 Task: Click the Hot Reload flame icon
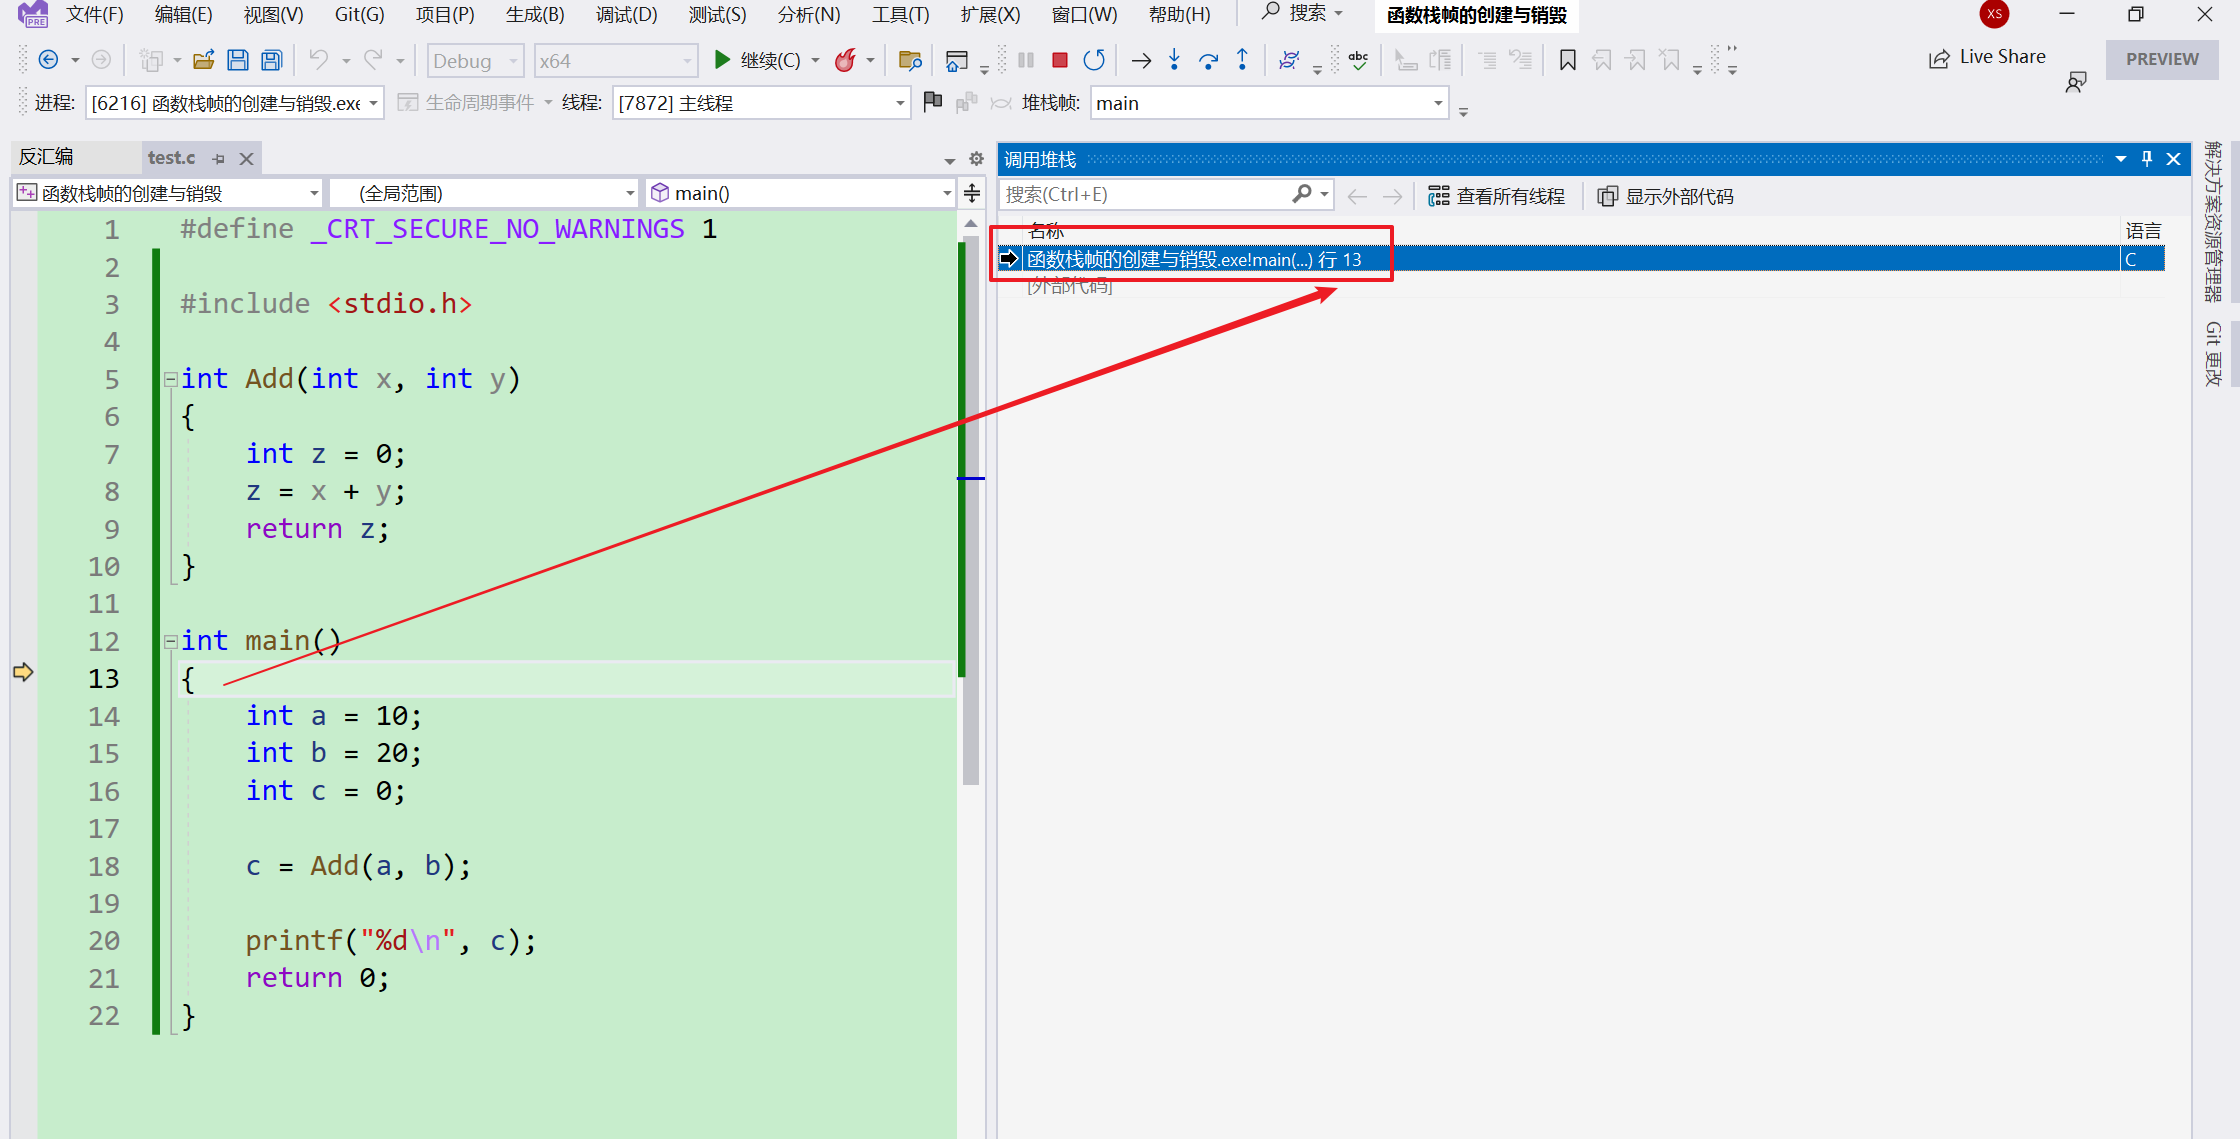pyautogui.click(x=846, y=60)
